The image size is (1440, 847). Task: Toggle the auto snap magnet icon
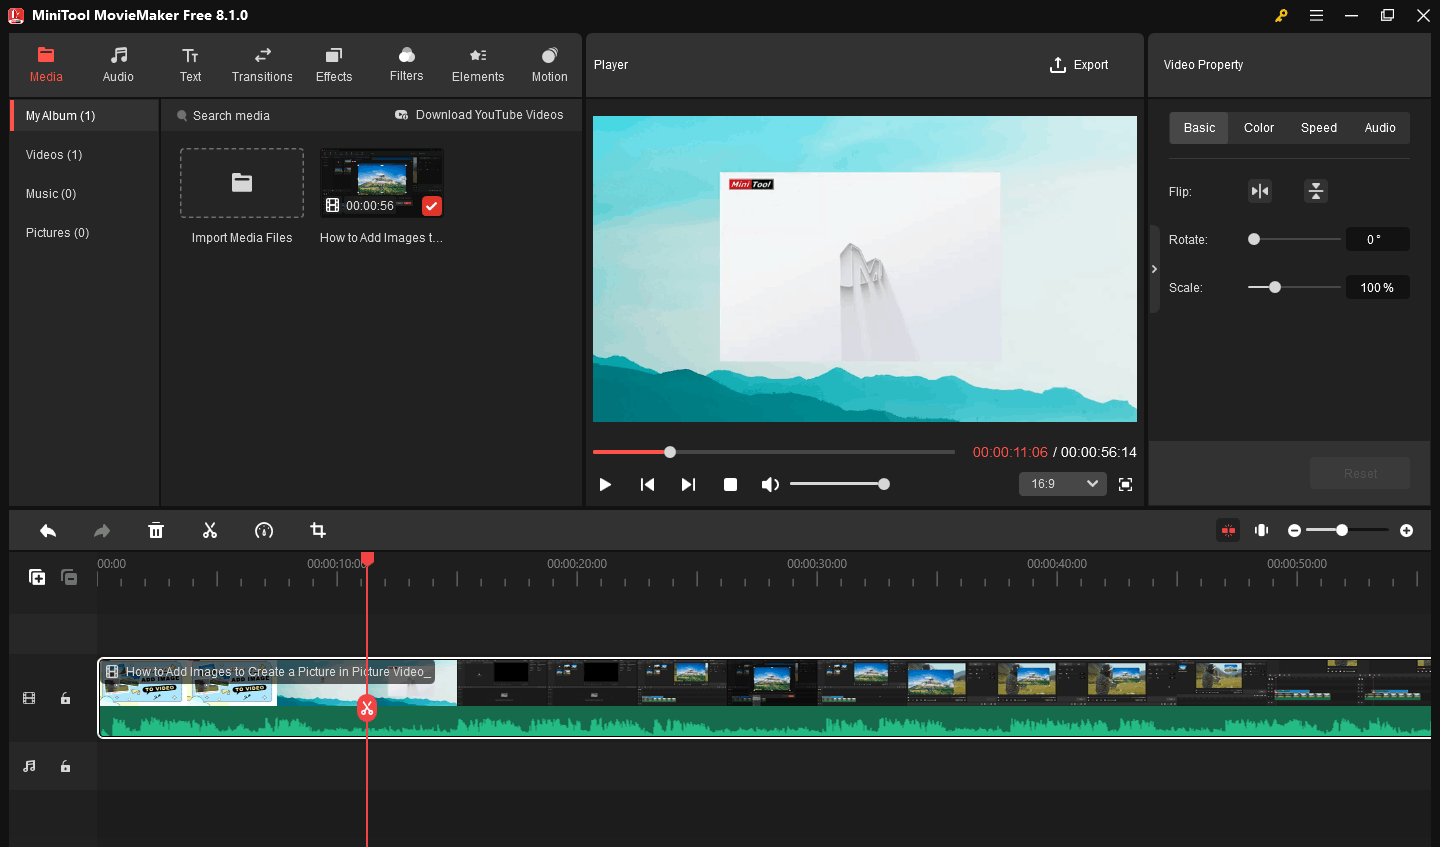point(1228,530)
